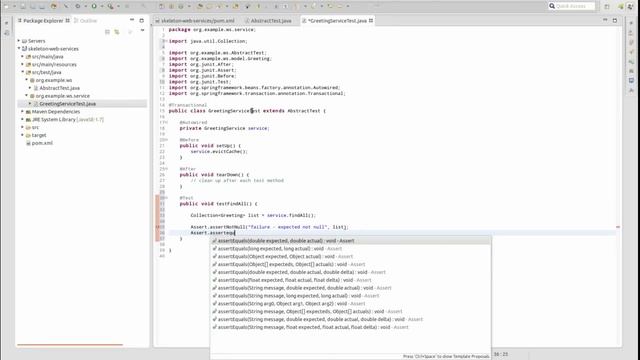Viewport: 640px width, 360px height.
Task: Restore the minimized view stack in the left trim bar
Action: pyautogui.click(x=6, y=23)
